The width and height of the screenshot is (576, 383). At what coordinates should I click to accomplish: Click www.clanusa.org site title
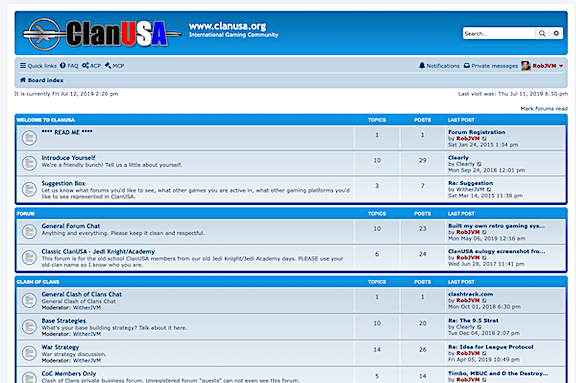(227, 26)
